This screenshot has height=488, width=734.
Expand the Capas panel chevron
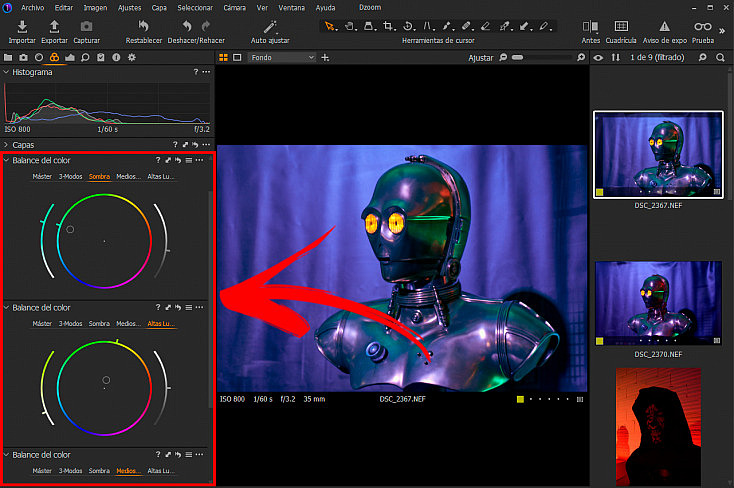pos(6,145)
